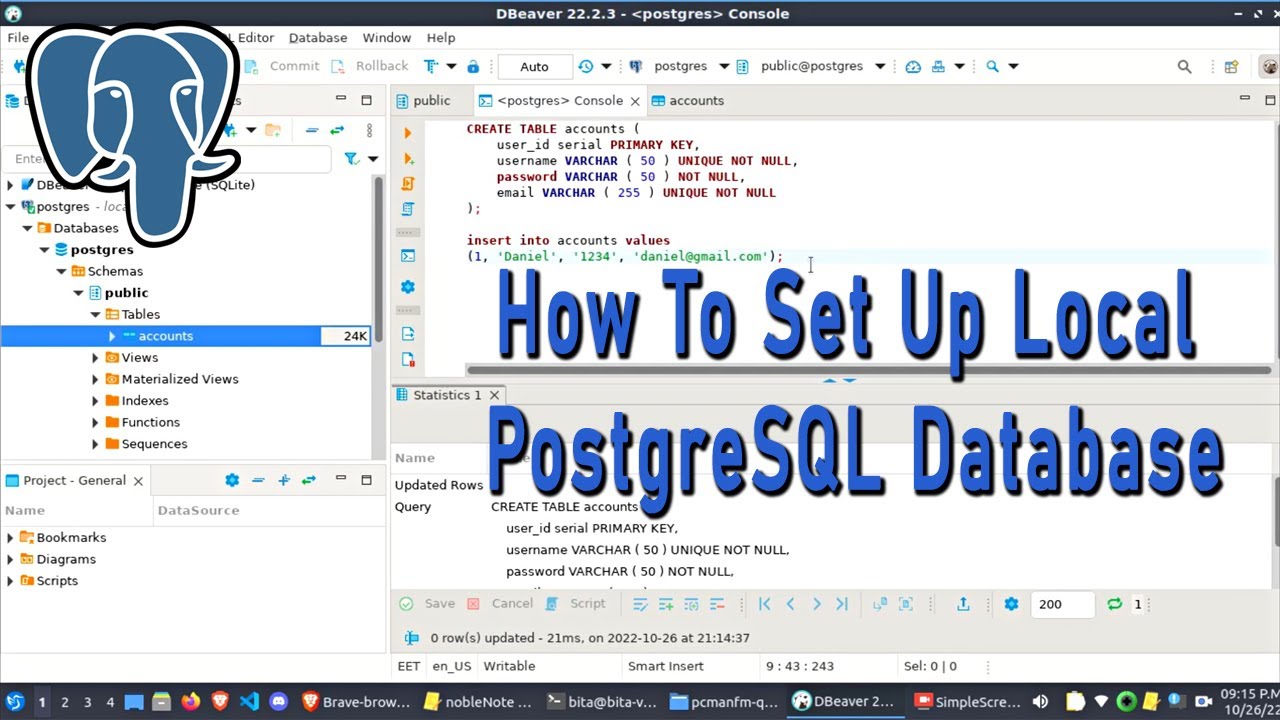Open the Help menu

(x=441, y=38)
